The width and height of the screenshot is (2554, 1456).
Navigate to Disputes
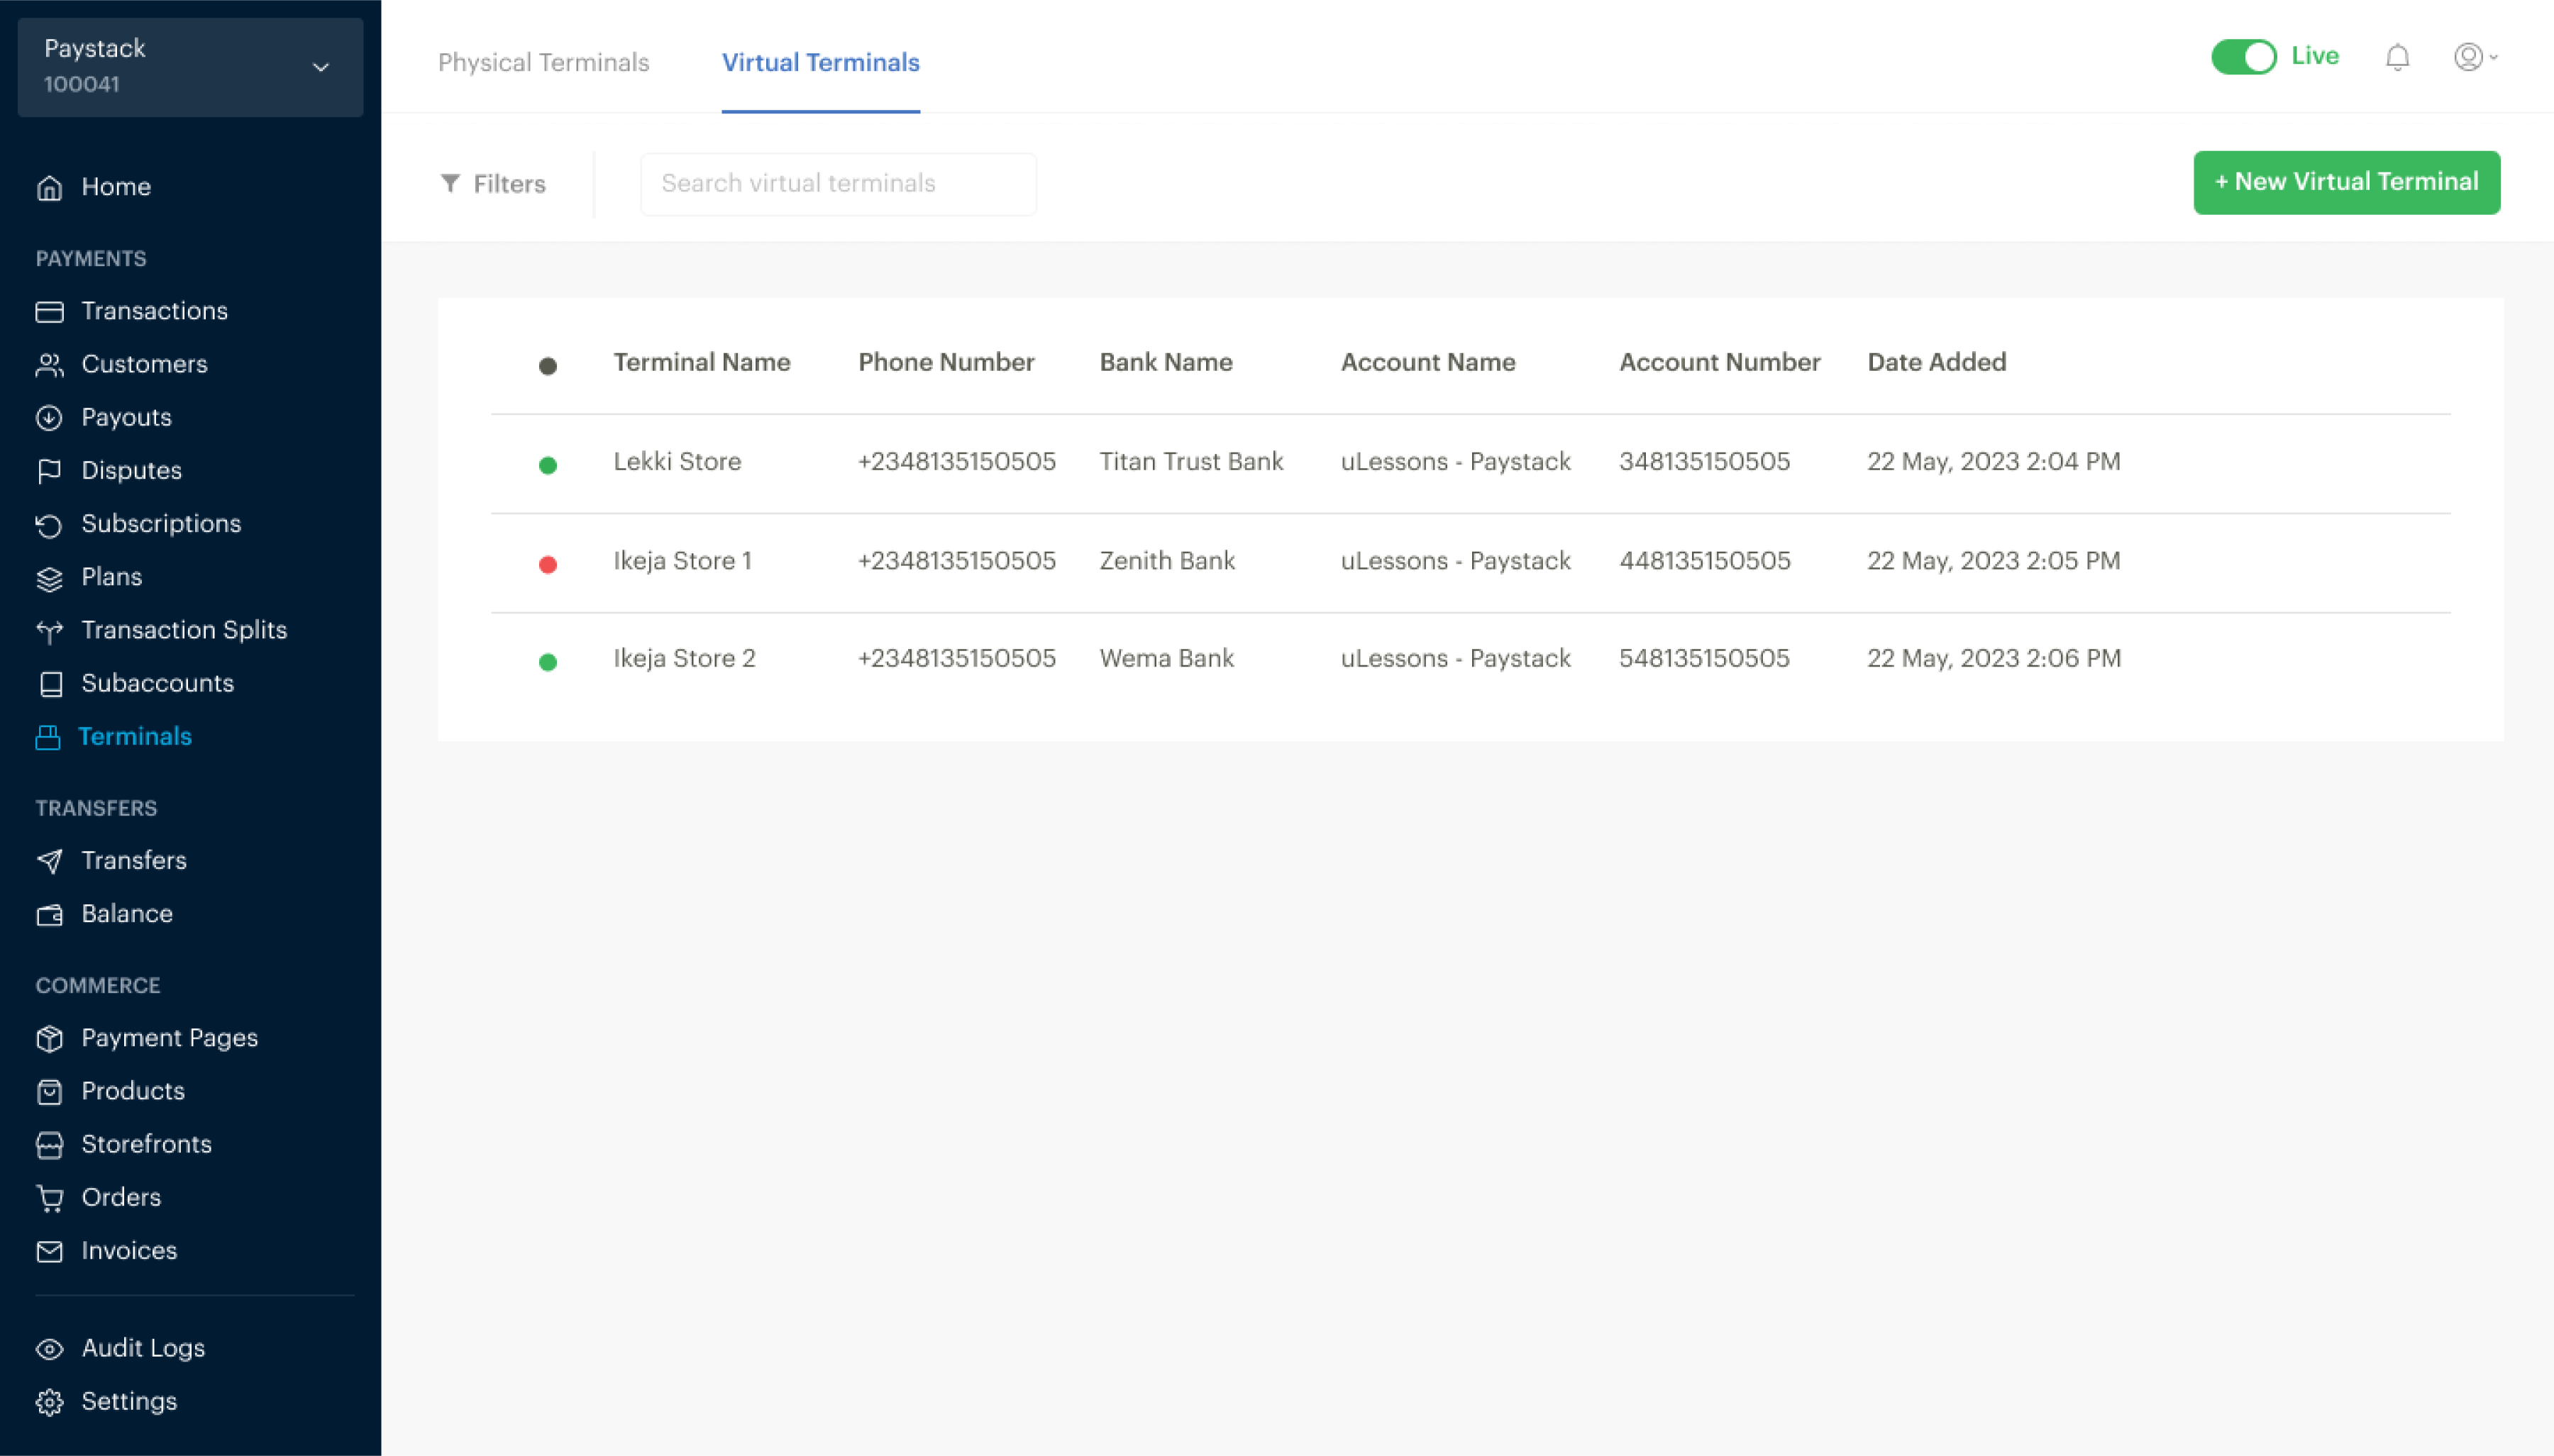[x=131, y=470]
